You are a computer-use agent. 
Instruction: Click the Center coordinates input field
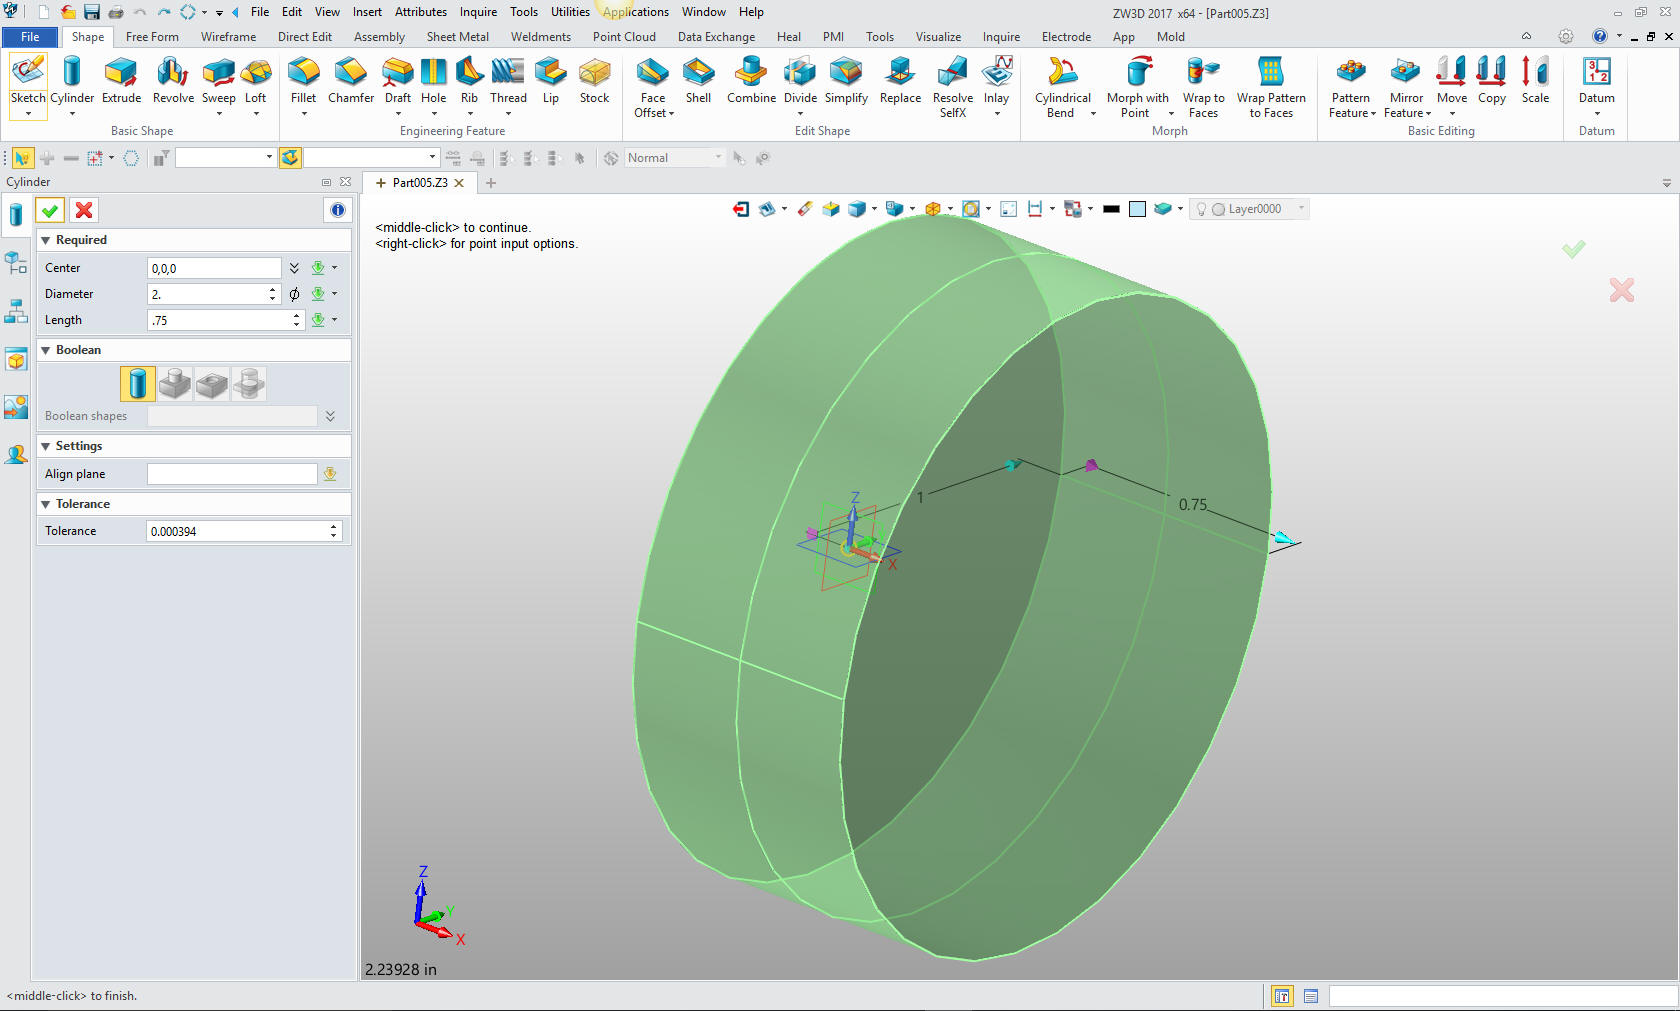pyautogui.click(x=214, y=268)
